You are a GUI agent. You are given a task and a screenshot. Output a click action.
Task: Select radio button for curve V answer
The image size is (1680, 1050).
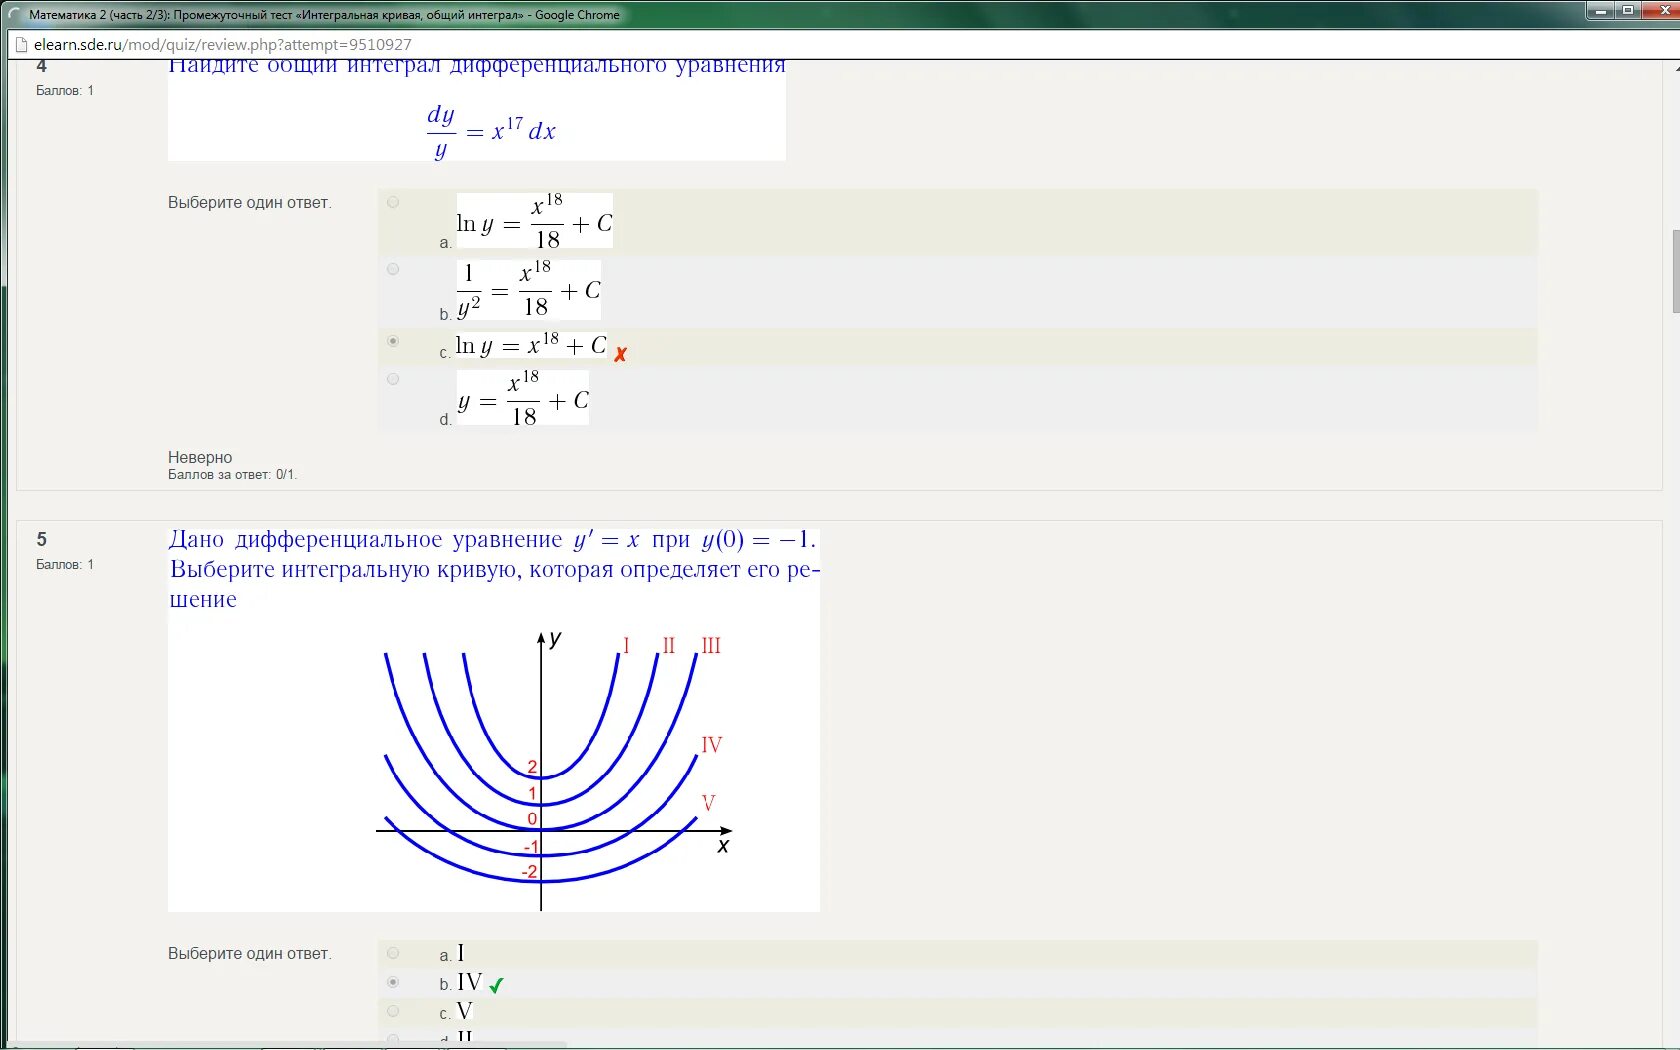[393, 1011]
